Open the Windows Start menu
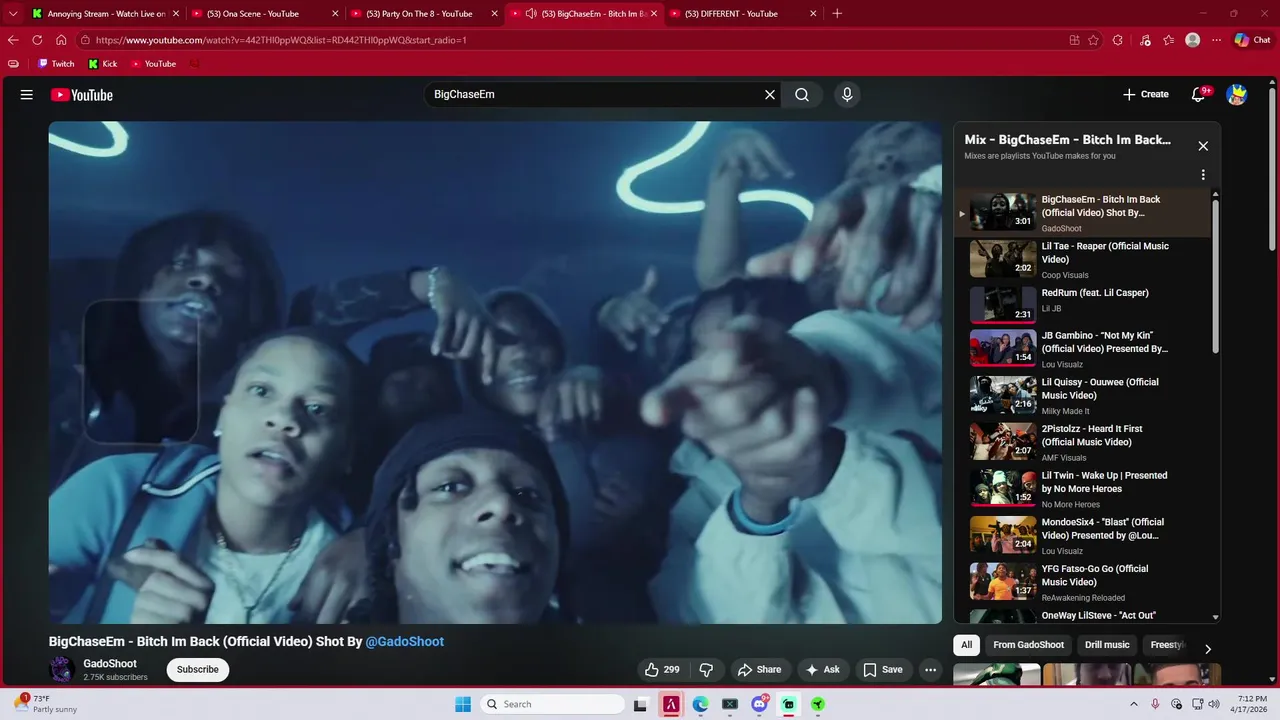The height and width of the screenshot is (720, 1280). pyautogui.click(x=463, y=704)
